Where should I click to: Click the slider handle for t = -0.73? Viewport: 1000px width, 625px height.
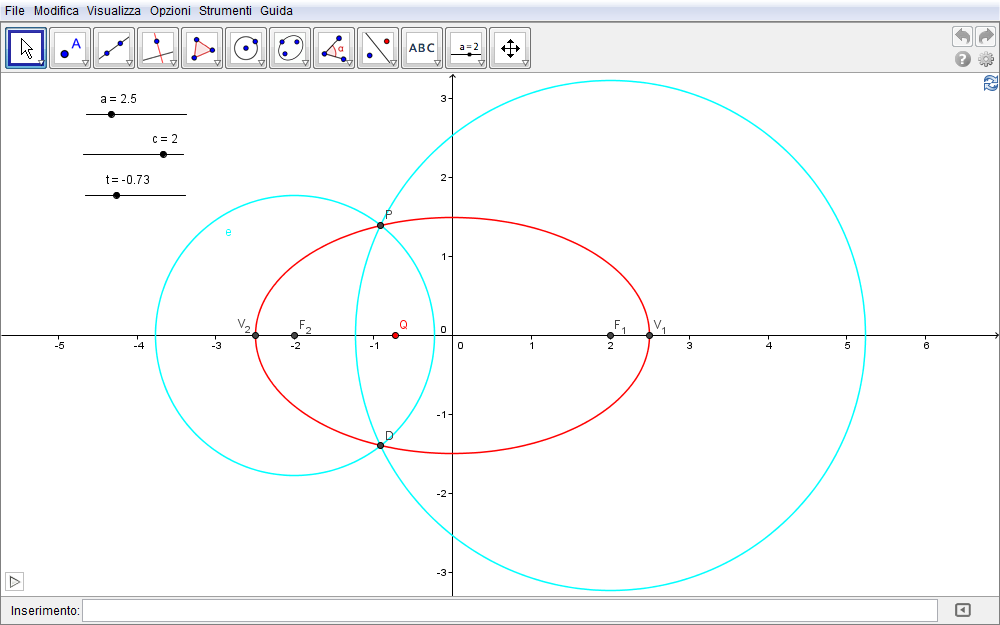(117, 195)
